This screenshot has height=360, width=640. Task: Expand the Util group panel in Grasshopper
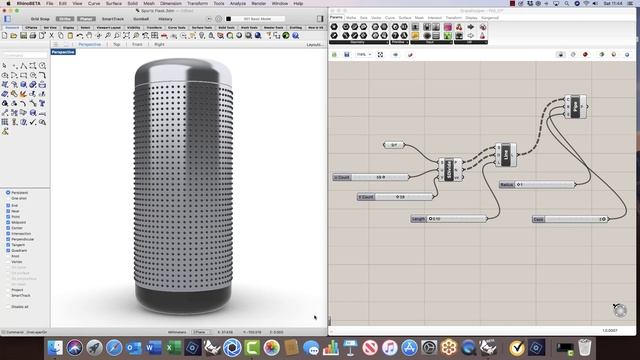(x=471, y=42)
